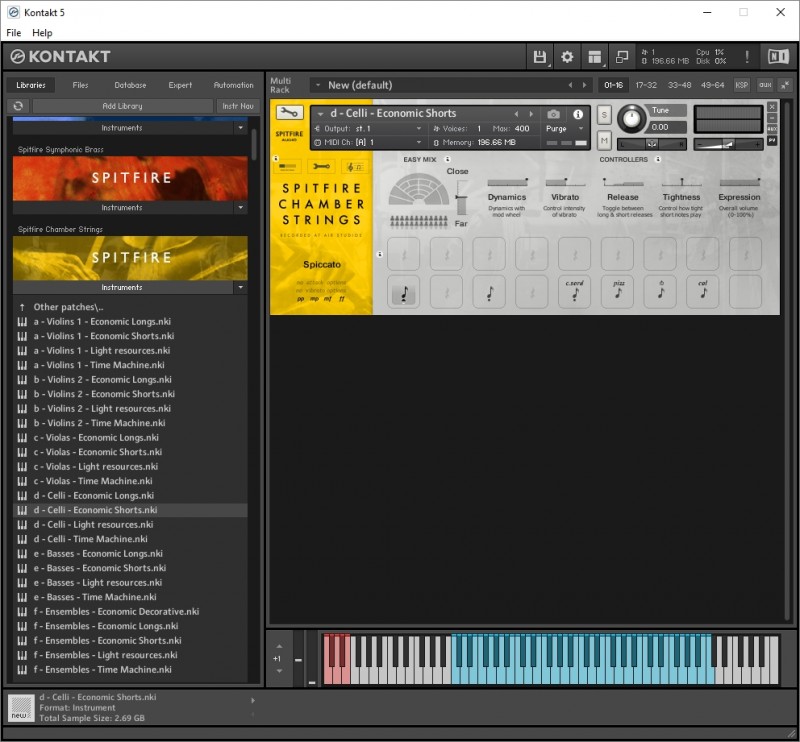
Task: Select the col legno articulation note icon
Action: click(703, 292)
